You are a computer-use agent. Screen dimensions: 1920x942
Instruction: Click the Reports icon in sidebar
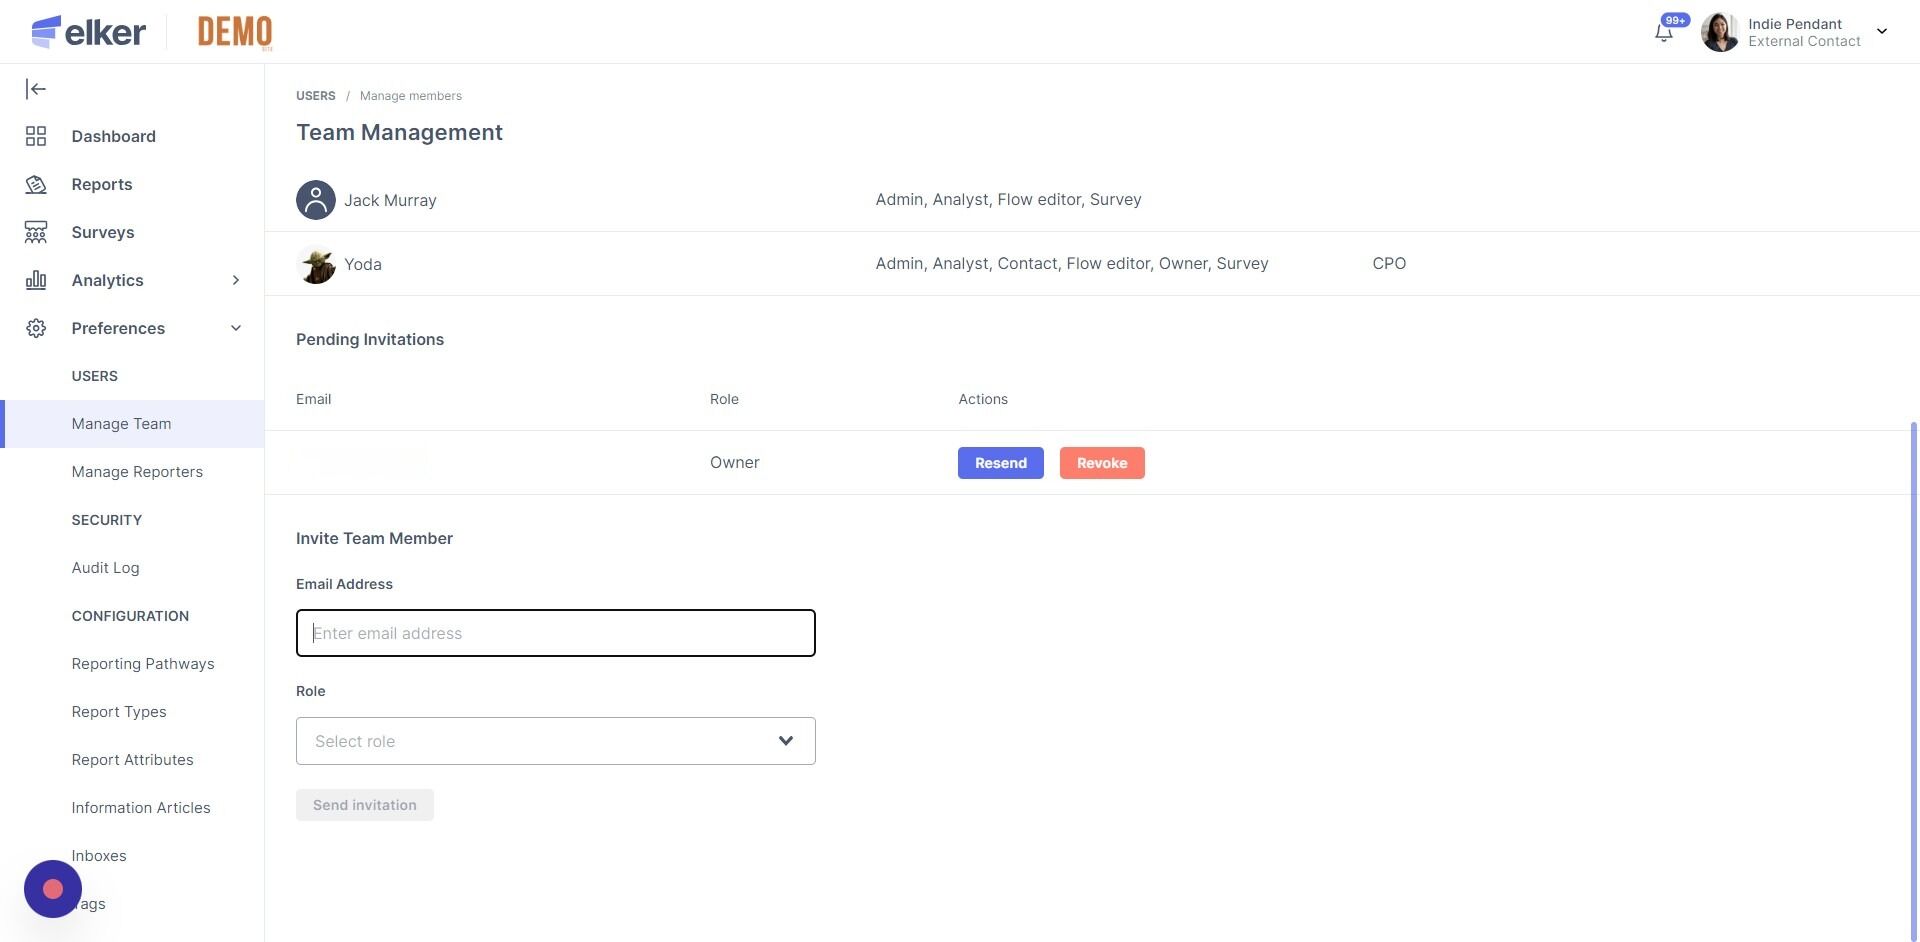click(36, 184)
